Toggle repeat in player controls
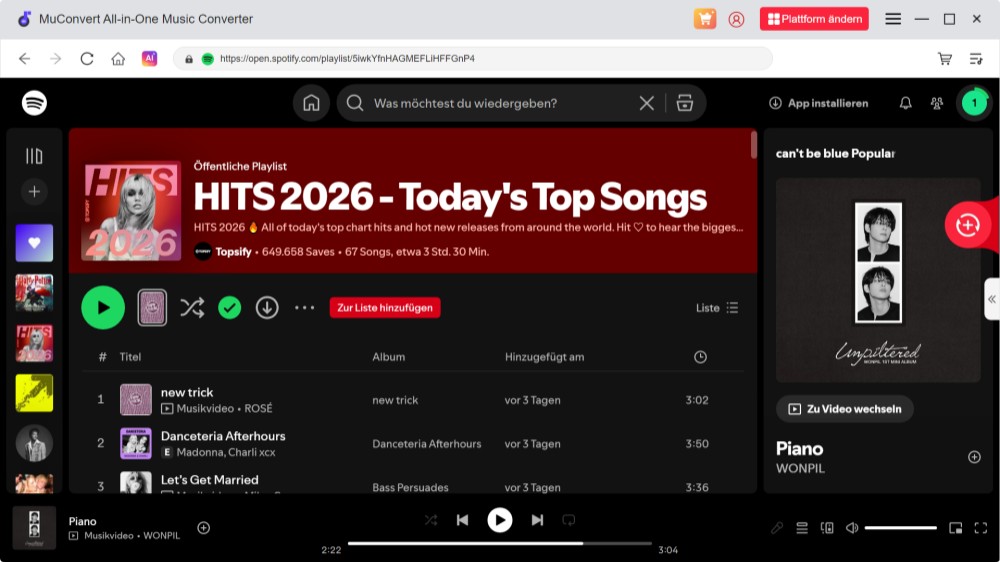 [x=568, y=521]
